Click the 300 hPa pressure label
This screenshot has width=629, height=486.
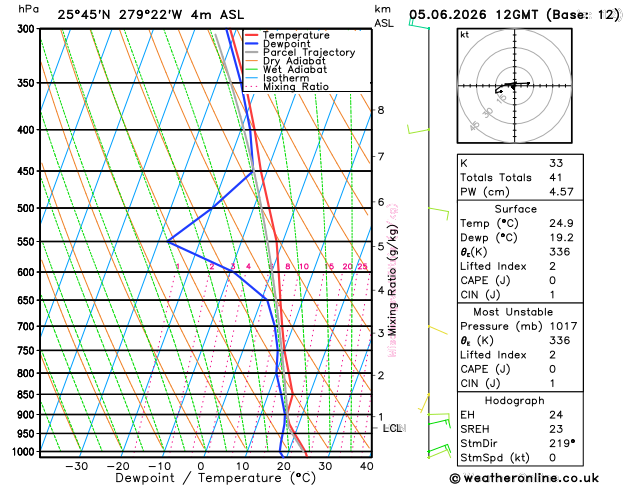(28, 29)
